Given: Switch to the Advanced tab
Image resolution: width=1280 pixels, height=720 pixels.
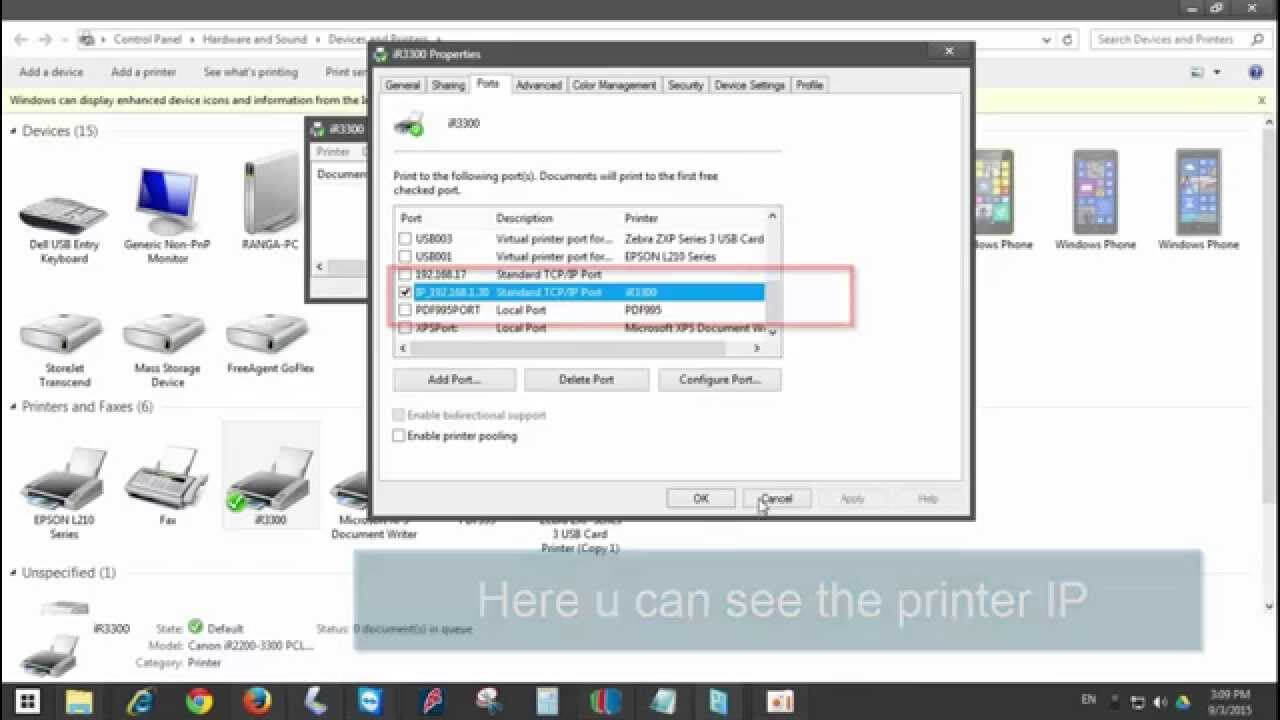Looking at the screenshot, I should click(x=539, y=85).
